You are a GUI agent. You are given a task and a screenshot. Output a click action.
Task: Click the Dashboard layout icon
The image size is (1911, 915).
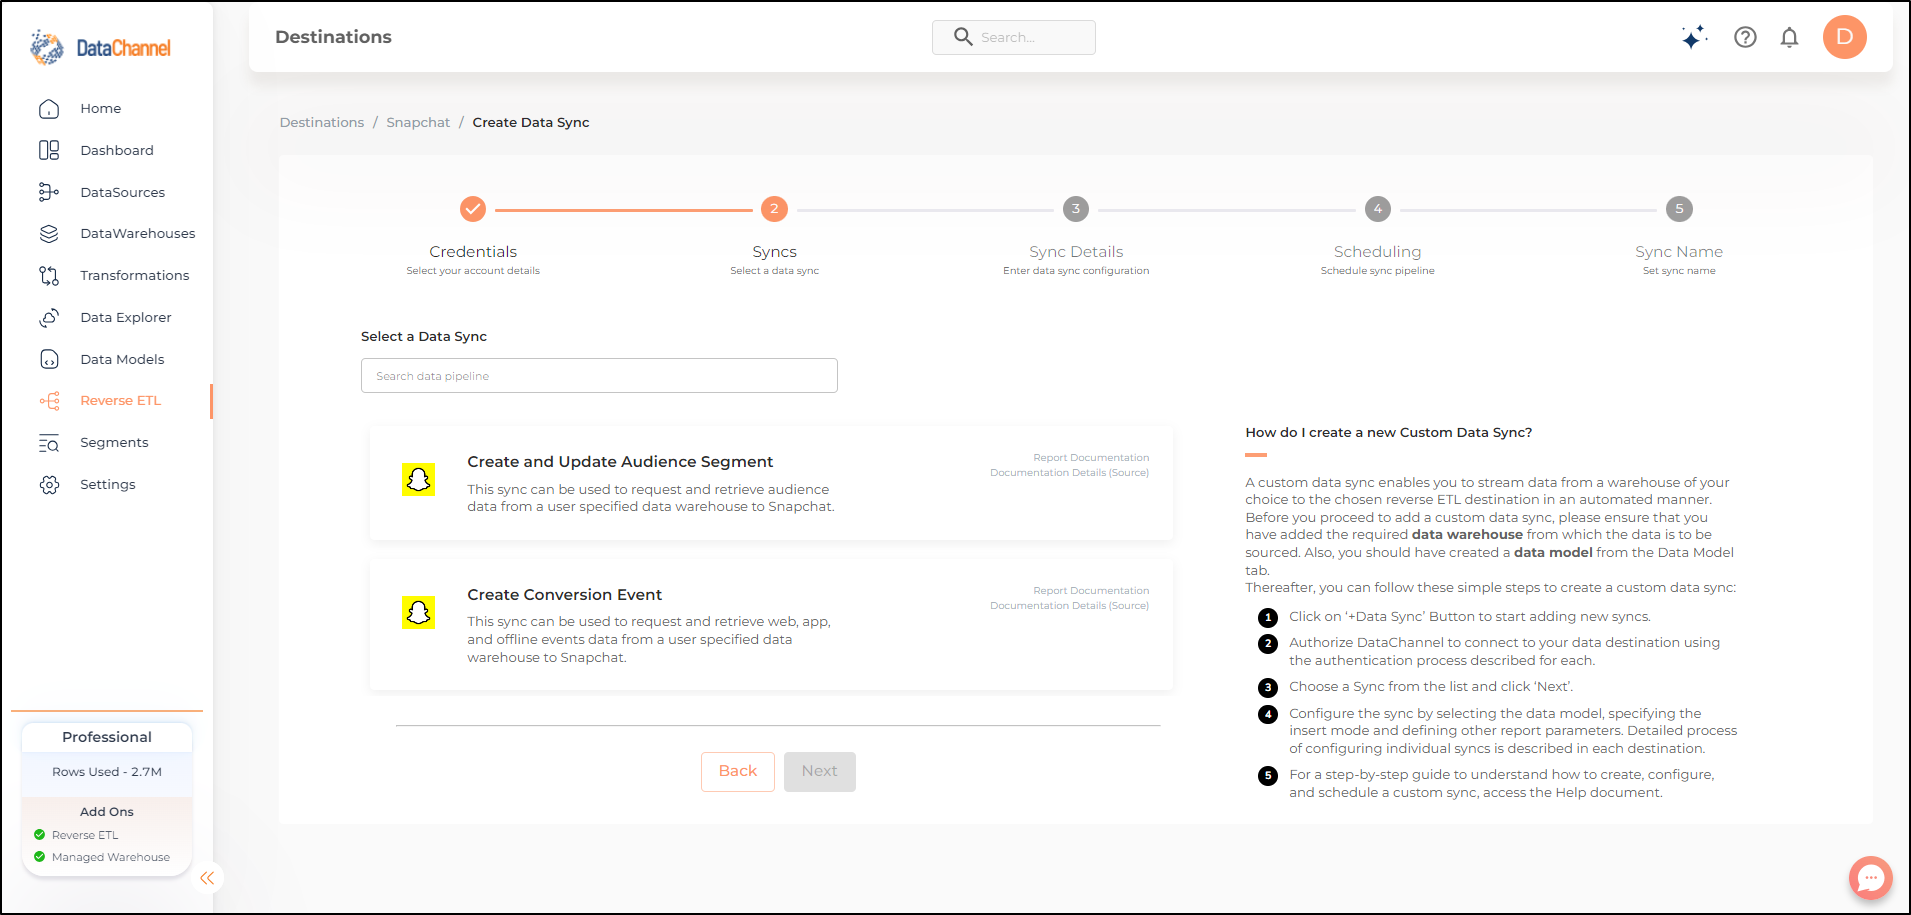pos(49,150)
